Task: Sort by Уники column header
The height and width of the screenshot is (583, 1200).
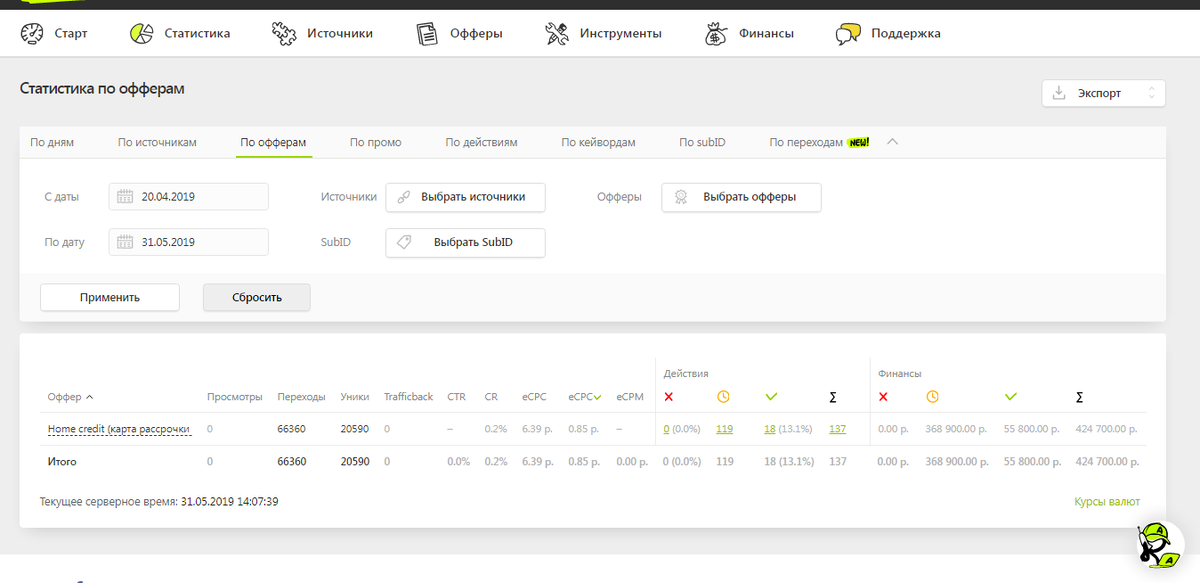Action: pos(355,397)
